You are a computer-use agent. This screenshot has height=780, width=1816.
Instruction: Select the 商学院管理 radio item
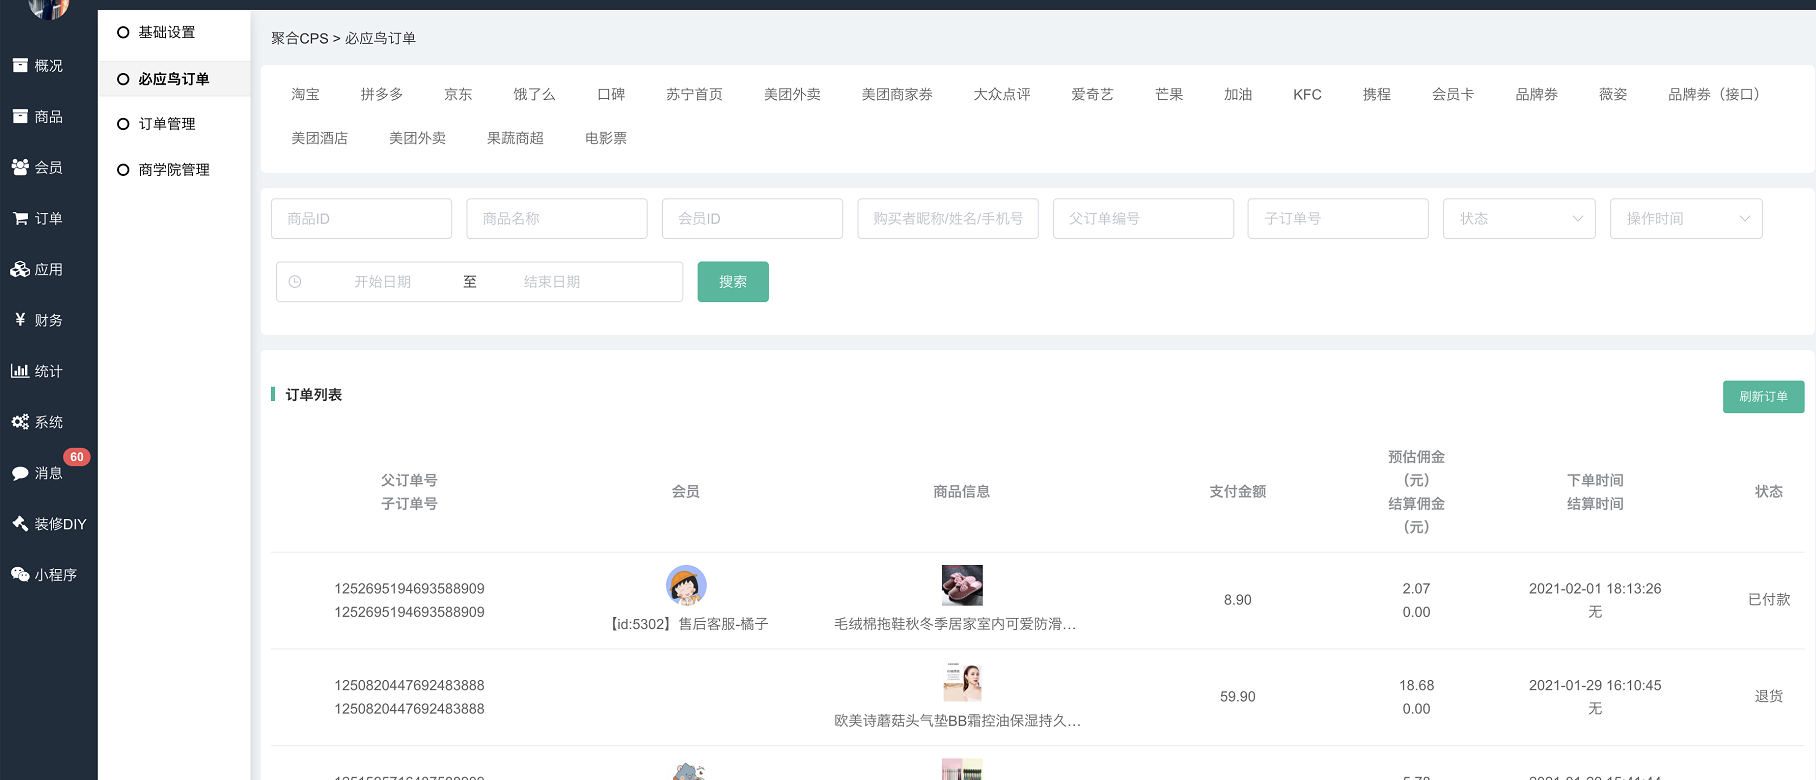tap(123, 170)
